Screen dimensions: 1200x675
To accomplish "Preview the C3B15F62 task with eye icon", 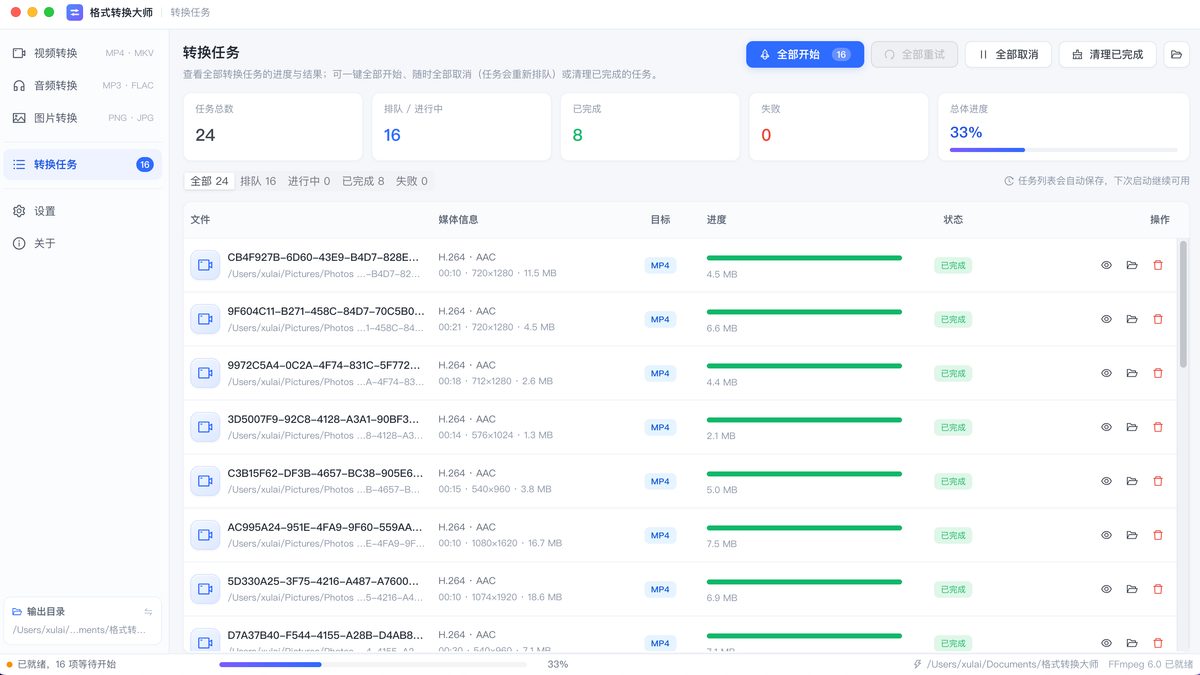I will (1106, 481).
